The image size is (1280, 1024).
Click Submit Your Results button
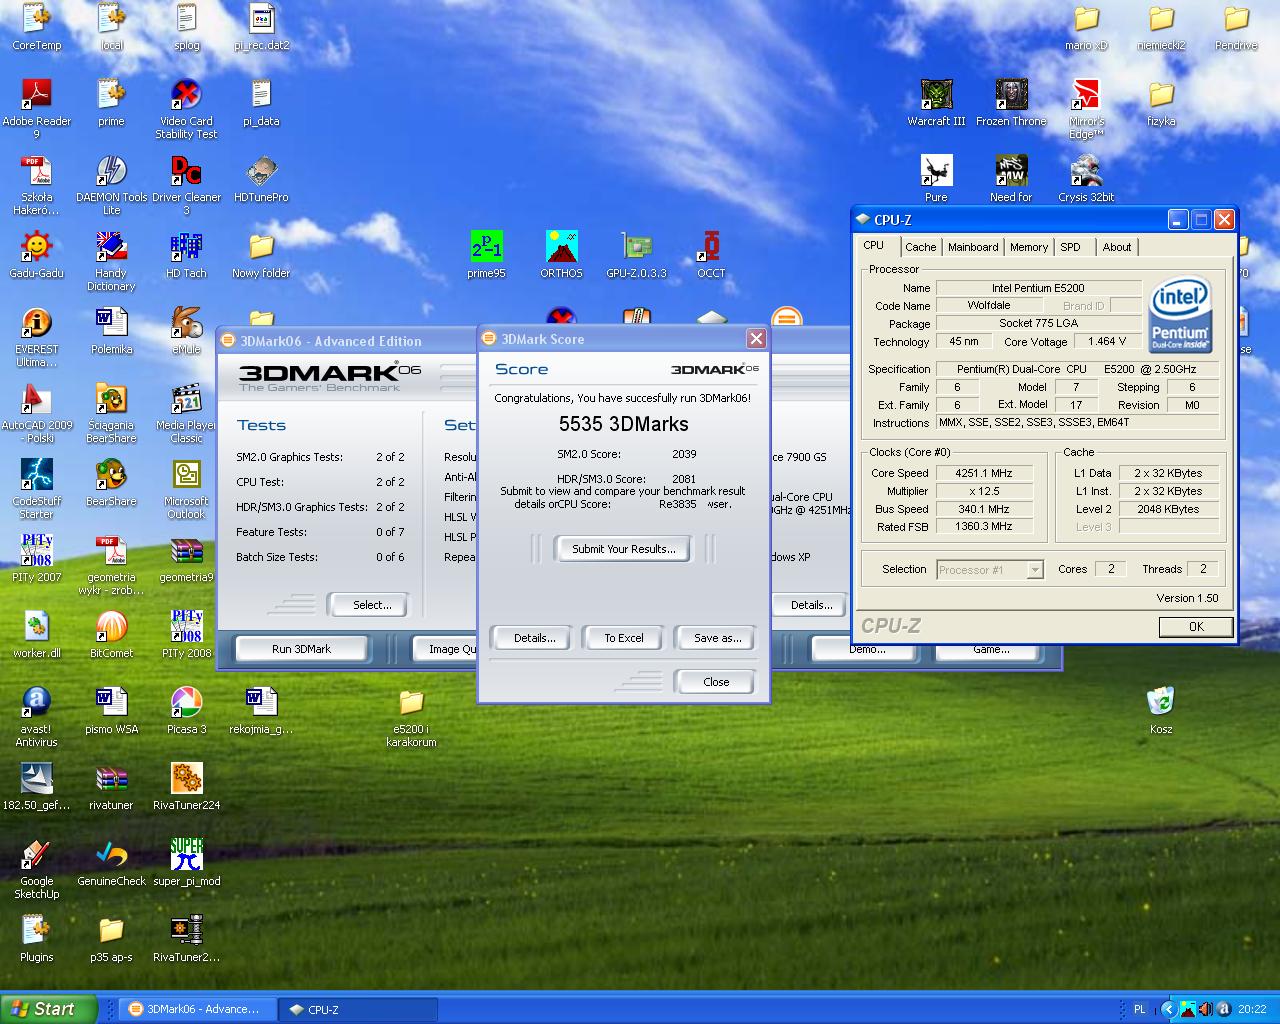click(623, 548)
